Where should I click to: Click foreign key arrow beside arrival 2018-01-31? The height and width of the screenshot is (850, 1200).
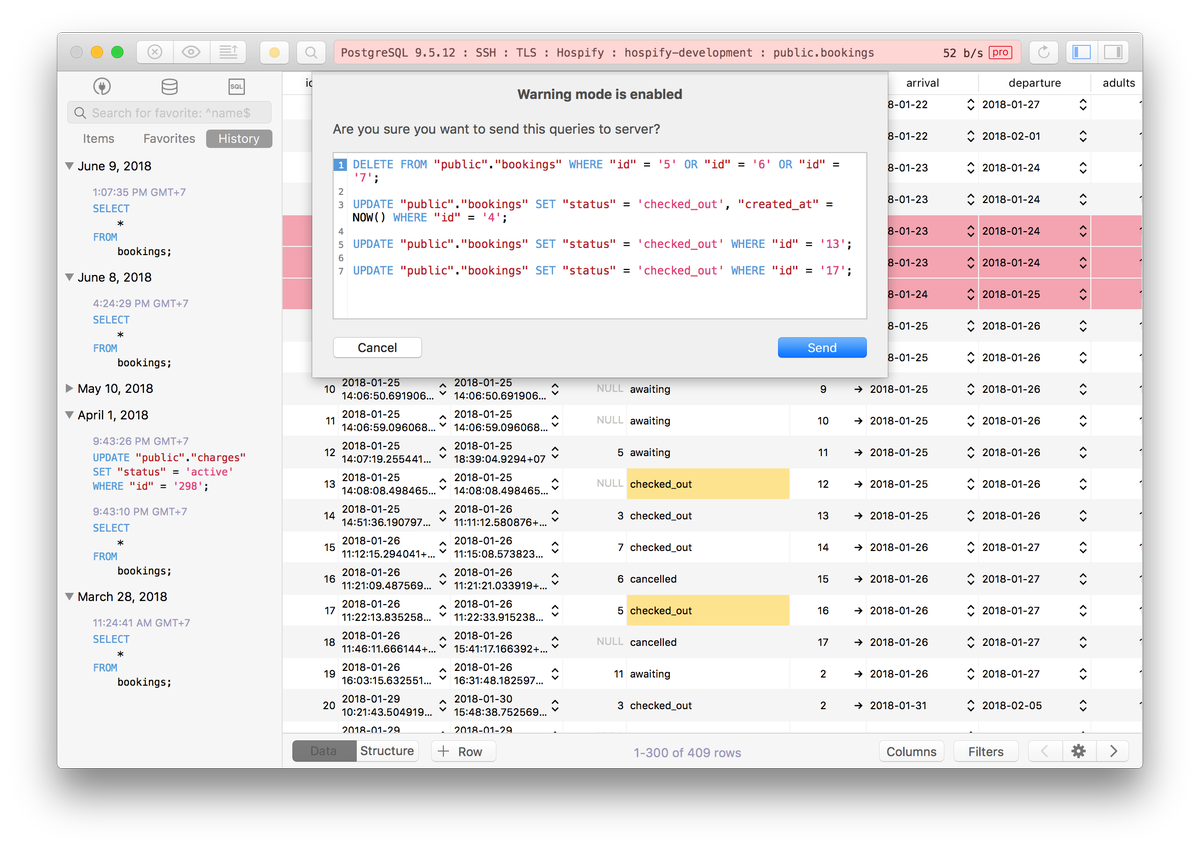[858, 706]
